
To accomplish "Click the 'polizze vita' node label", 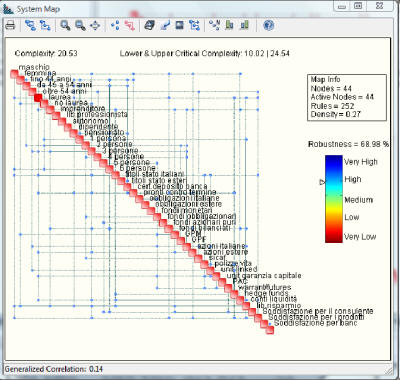I will click(233, 264).
